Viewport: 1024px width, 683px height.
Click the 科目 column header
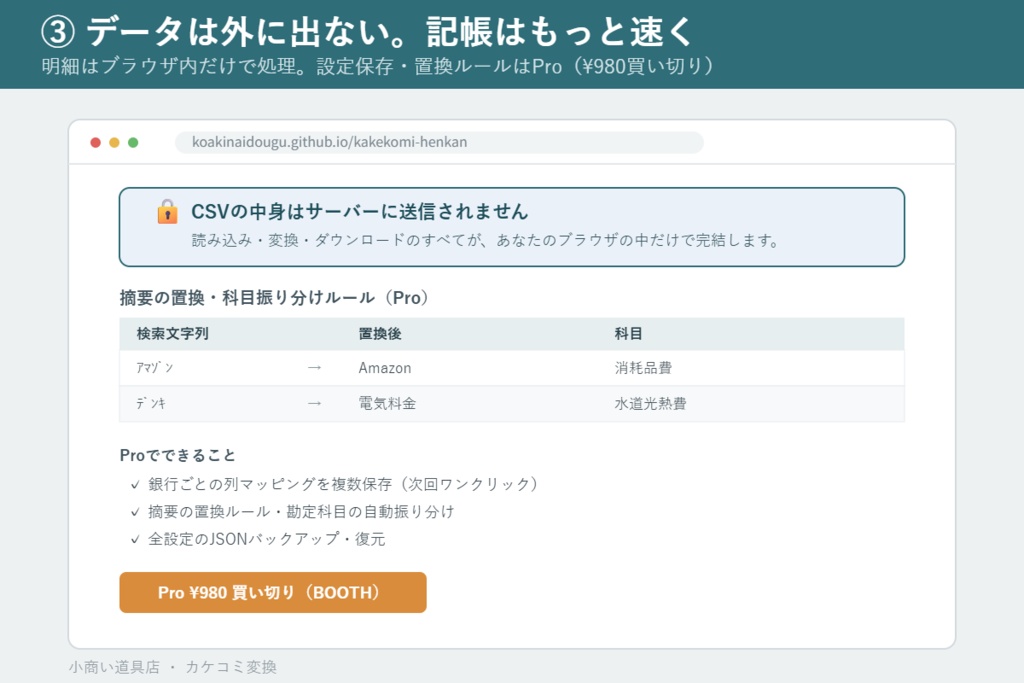point(628,334)
